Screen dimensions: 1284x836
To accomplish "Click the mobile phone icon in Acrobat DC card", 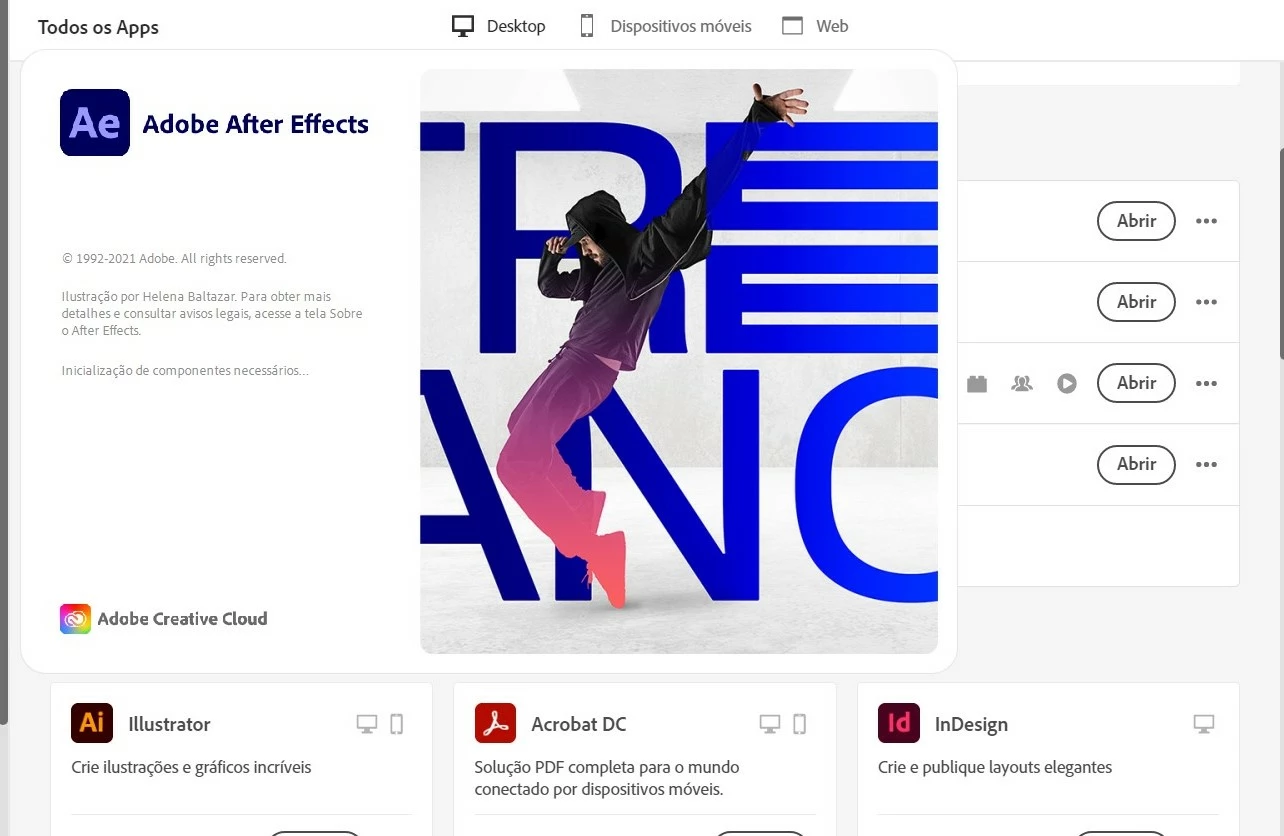I will point(799,724).
